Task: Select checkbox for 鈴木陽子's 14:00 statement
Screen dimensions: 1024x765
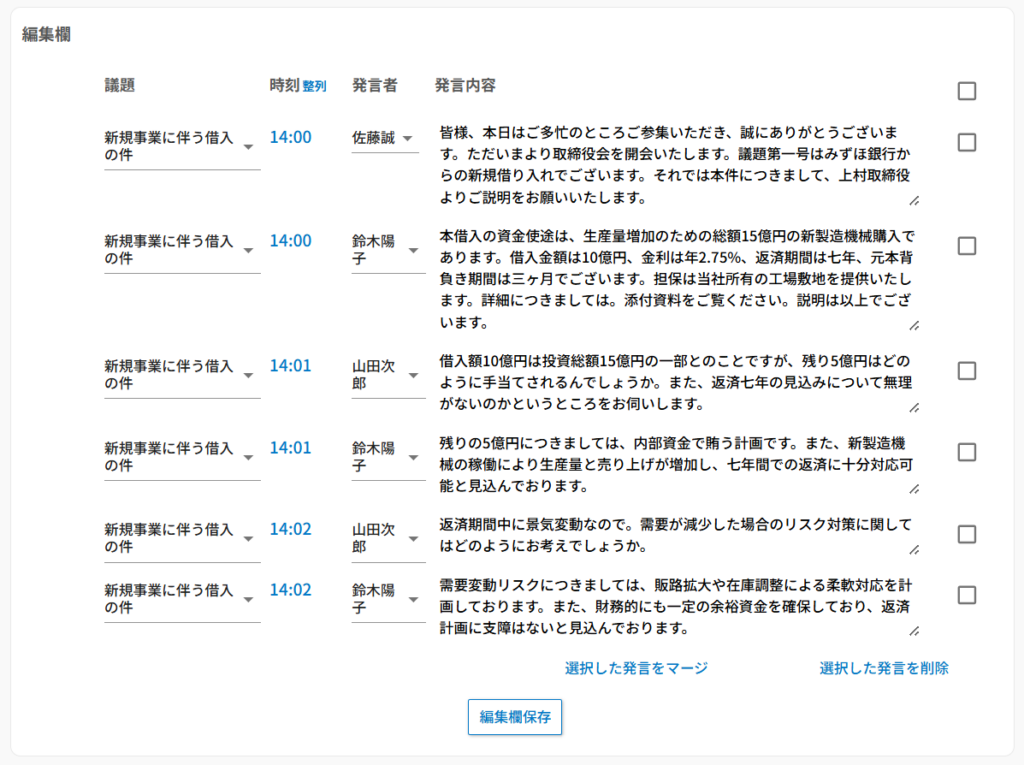Action: pos(966,246)
